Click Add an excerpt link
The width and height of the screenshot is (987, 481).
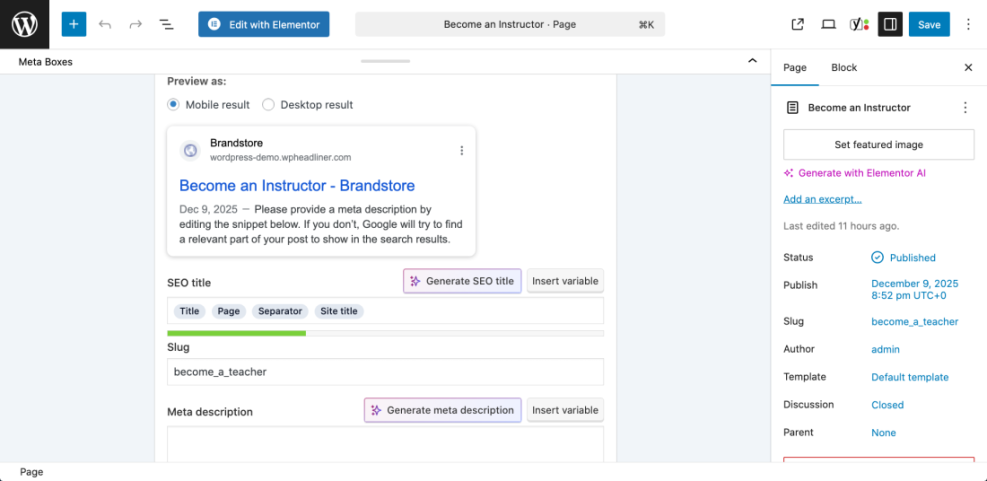(823, 199)
